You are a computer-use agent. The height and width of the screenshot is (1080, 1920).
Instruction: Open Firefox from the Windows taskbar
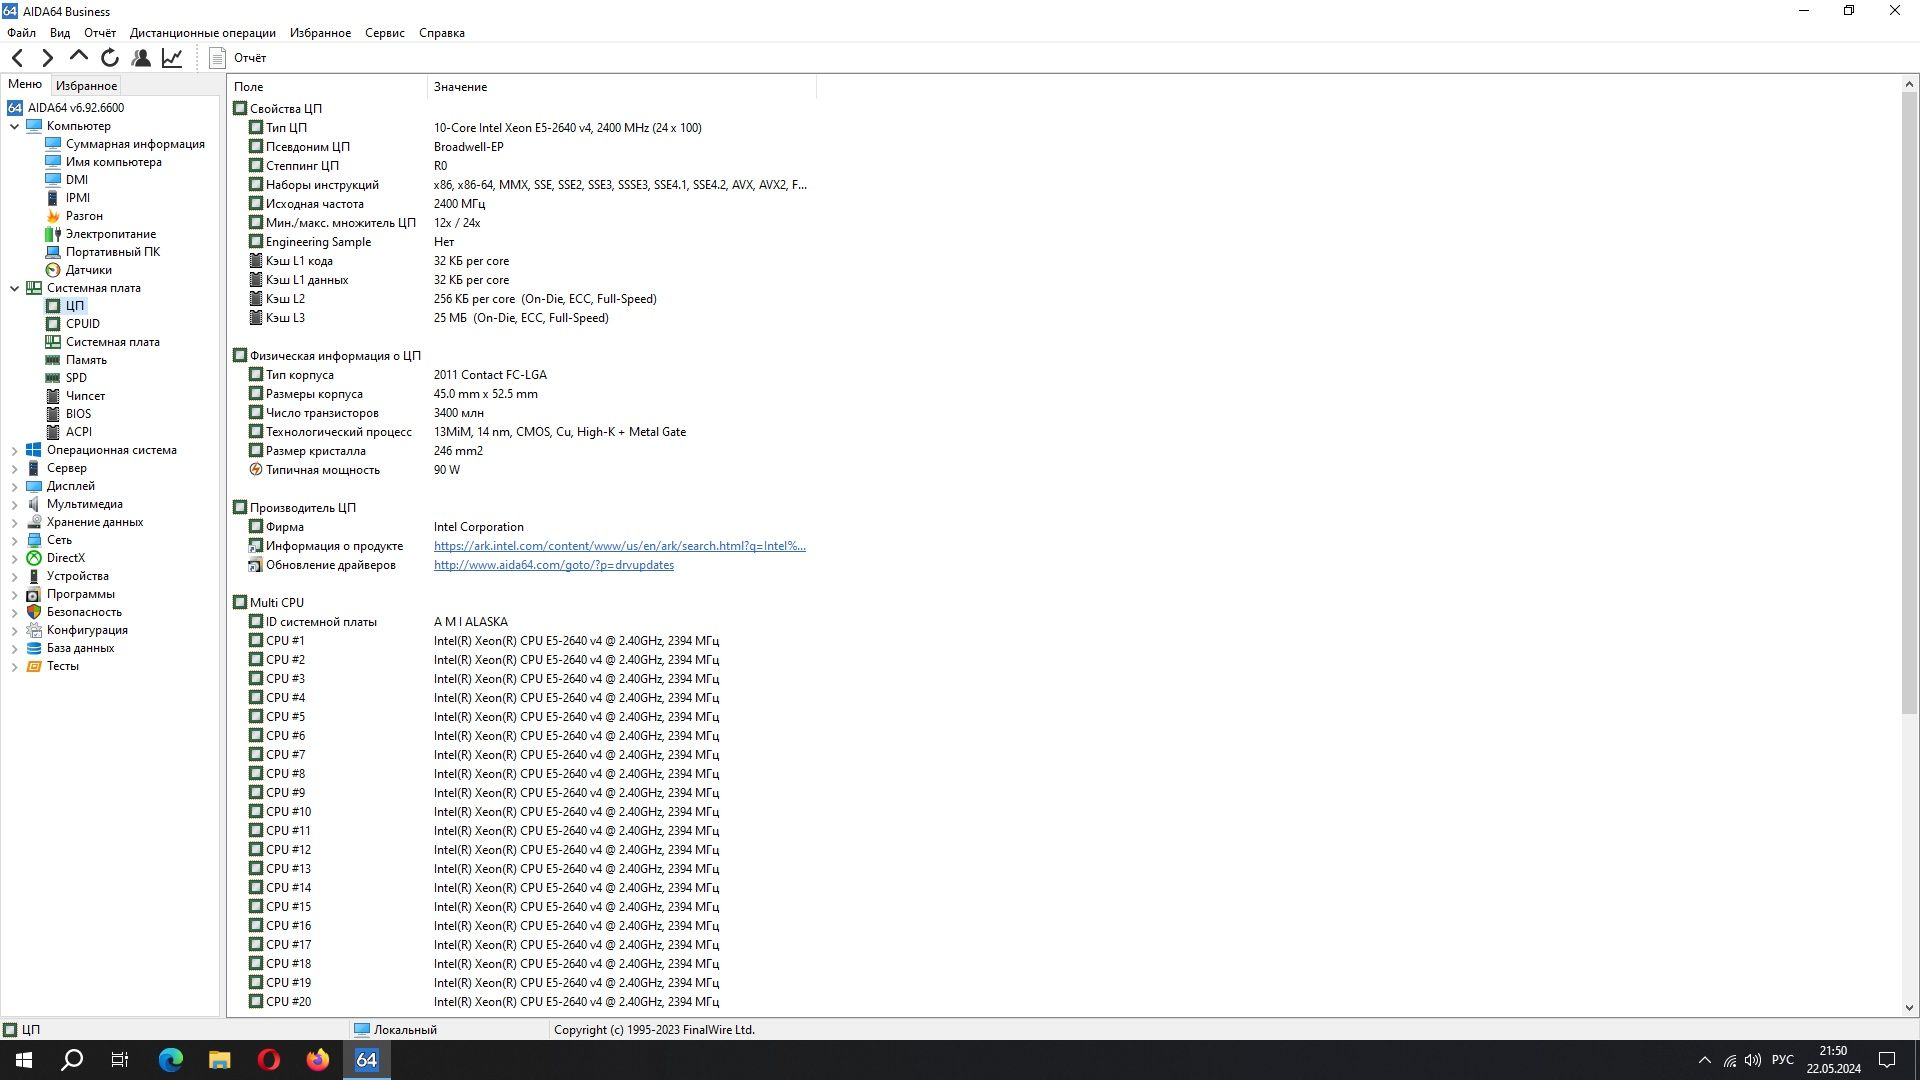318,1060
